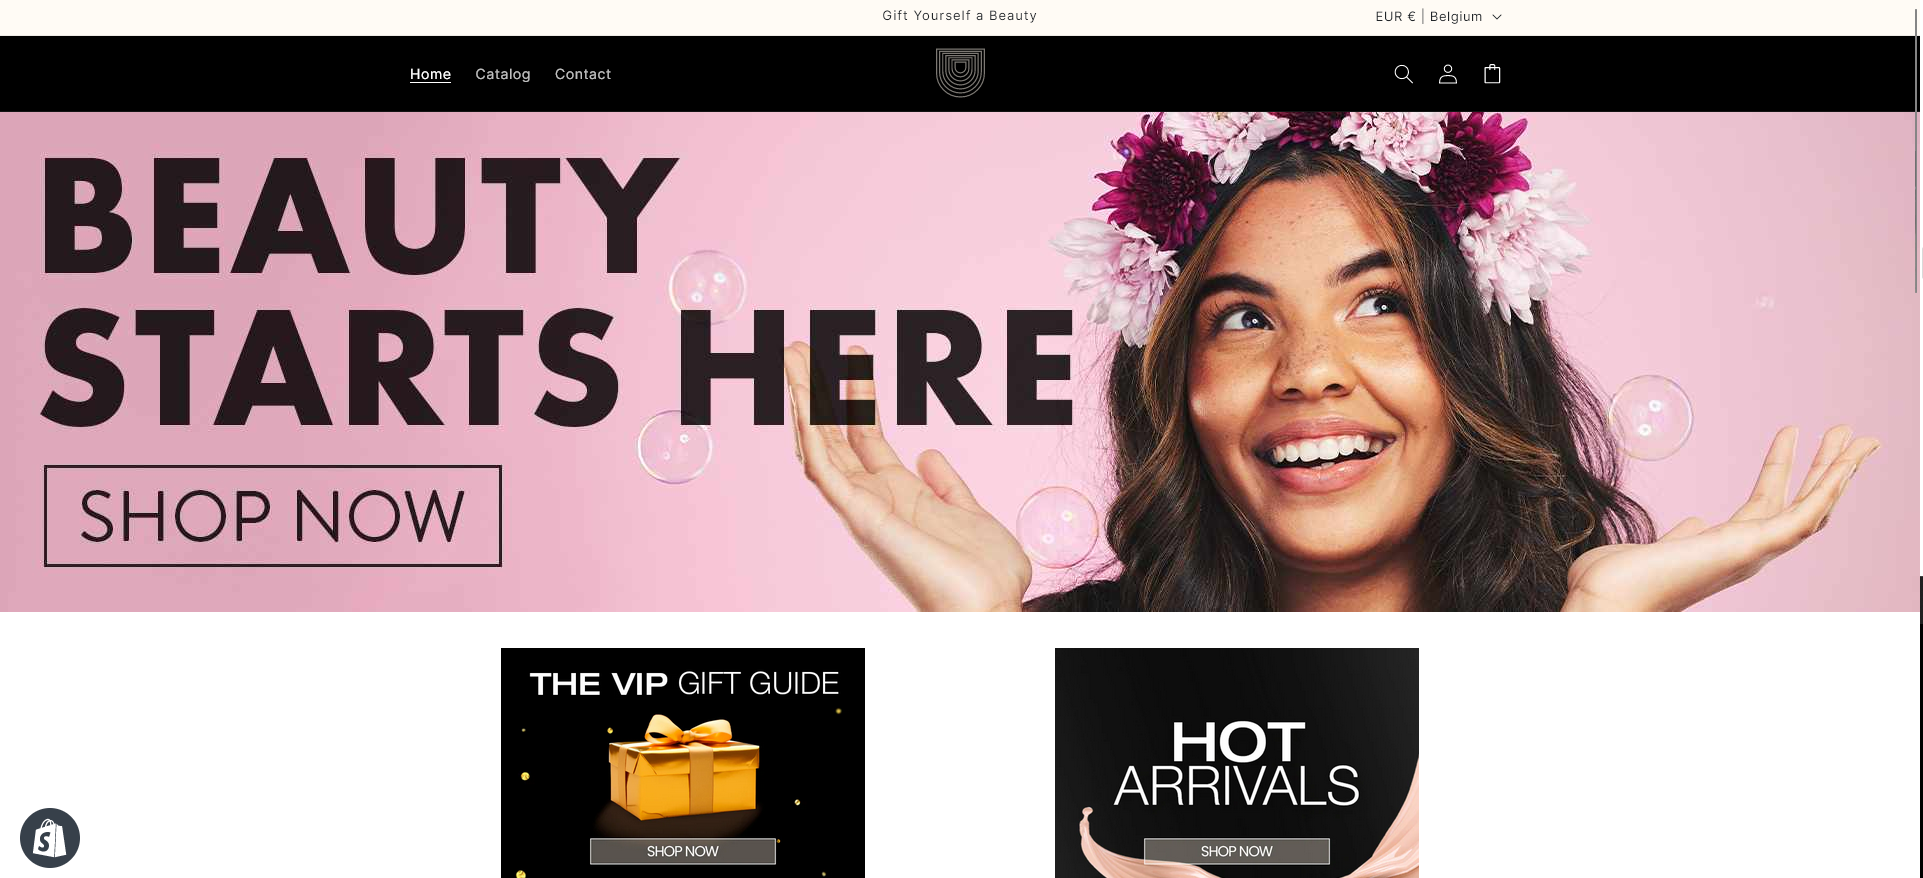1923x878 pixels.
Task: Click the Gift Yourself a Beauty announcement
Action: pos(960,16)
